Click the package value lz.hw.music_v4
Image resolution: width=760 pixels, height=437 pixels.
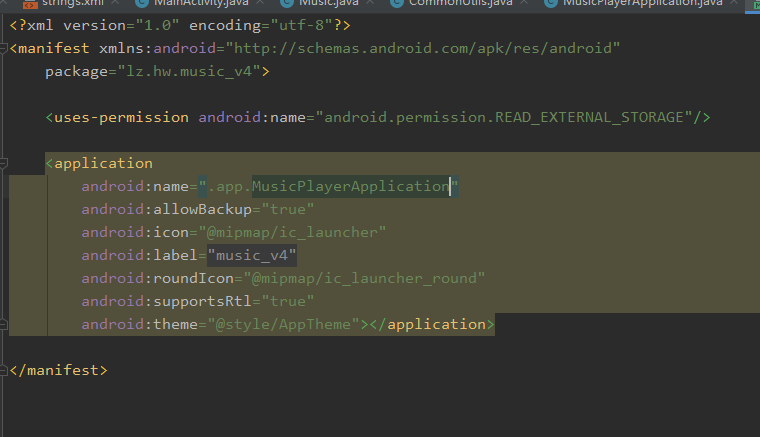[x=189, y=72]
